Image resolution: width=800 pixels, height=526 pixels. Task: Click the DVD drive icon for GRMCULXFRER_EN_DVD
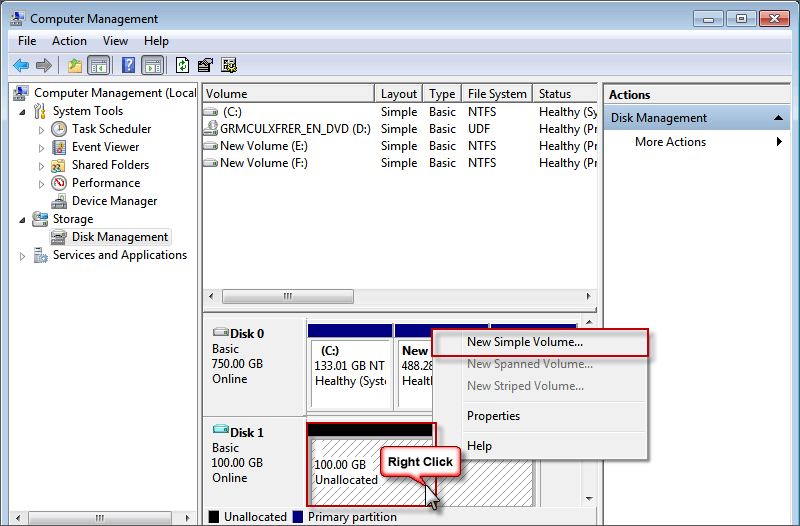[210, 129]
